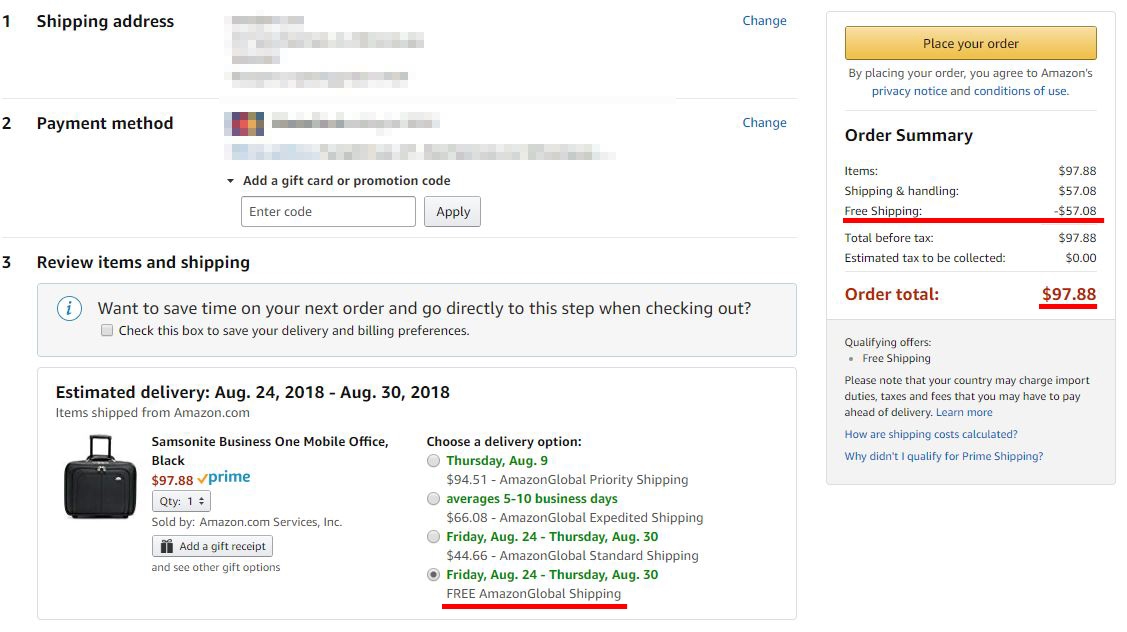The width and height of the screenshot is (1127, 632).
Task: Click the gift icon on Add a gift receipt
Action: pyautogui.click(x=167, y=546)
